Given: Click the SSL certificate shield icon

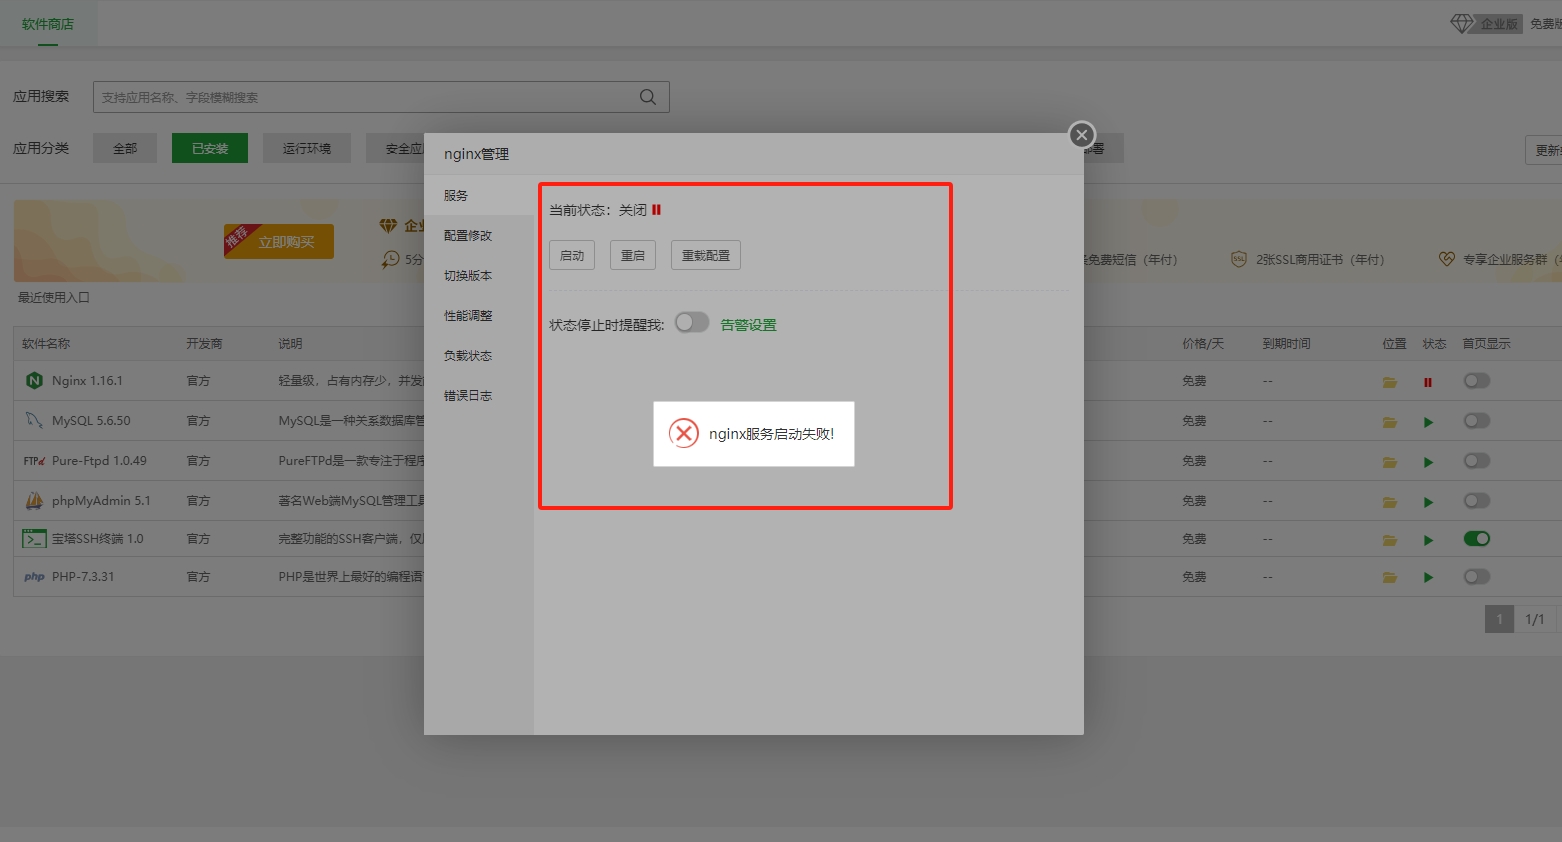Looking at the screenshot, I should [1238, 259].
